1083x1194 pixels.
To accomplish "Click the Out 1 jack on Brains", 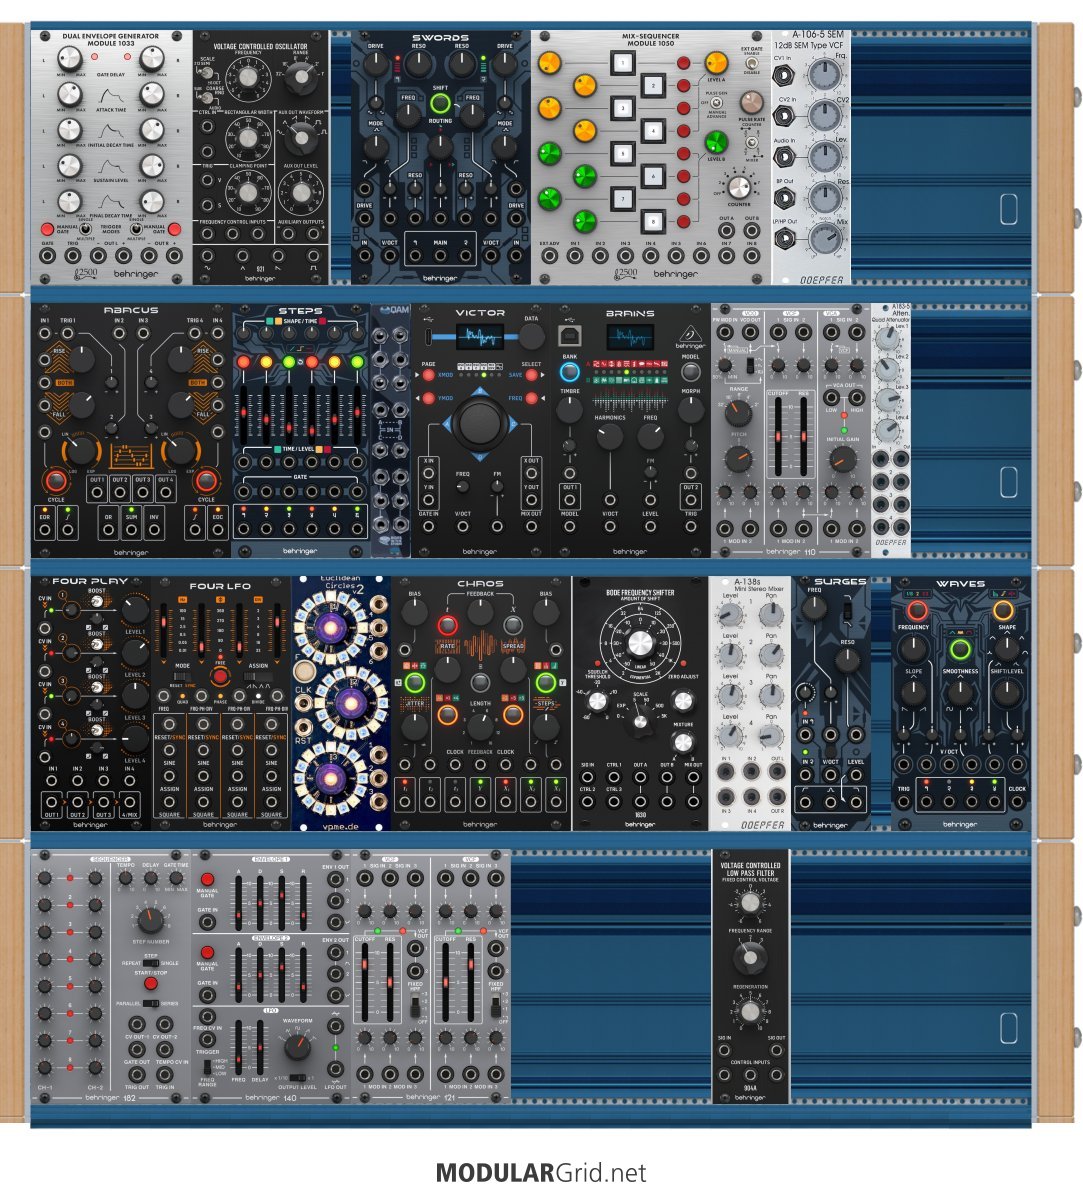I will point(569,500).
